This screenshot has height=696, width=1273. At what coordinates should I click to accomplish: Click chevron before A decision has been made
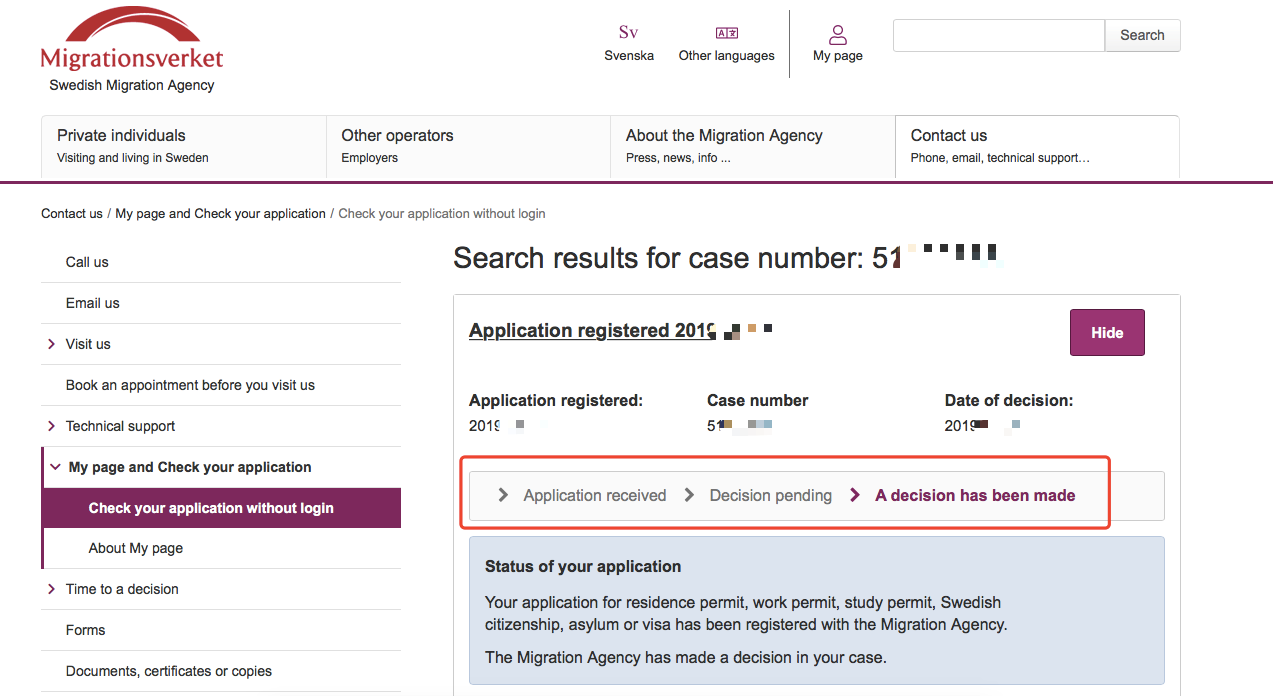tap(855, 495)
